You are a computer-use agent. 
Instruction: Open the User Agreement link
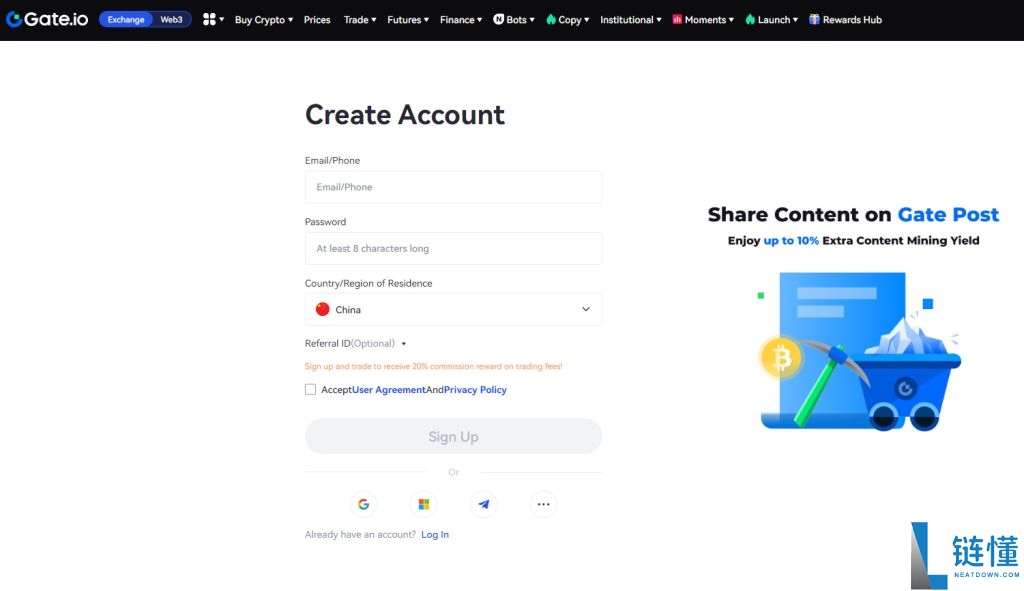pos(389,390)
